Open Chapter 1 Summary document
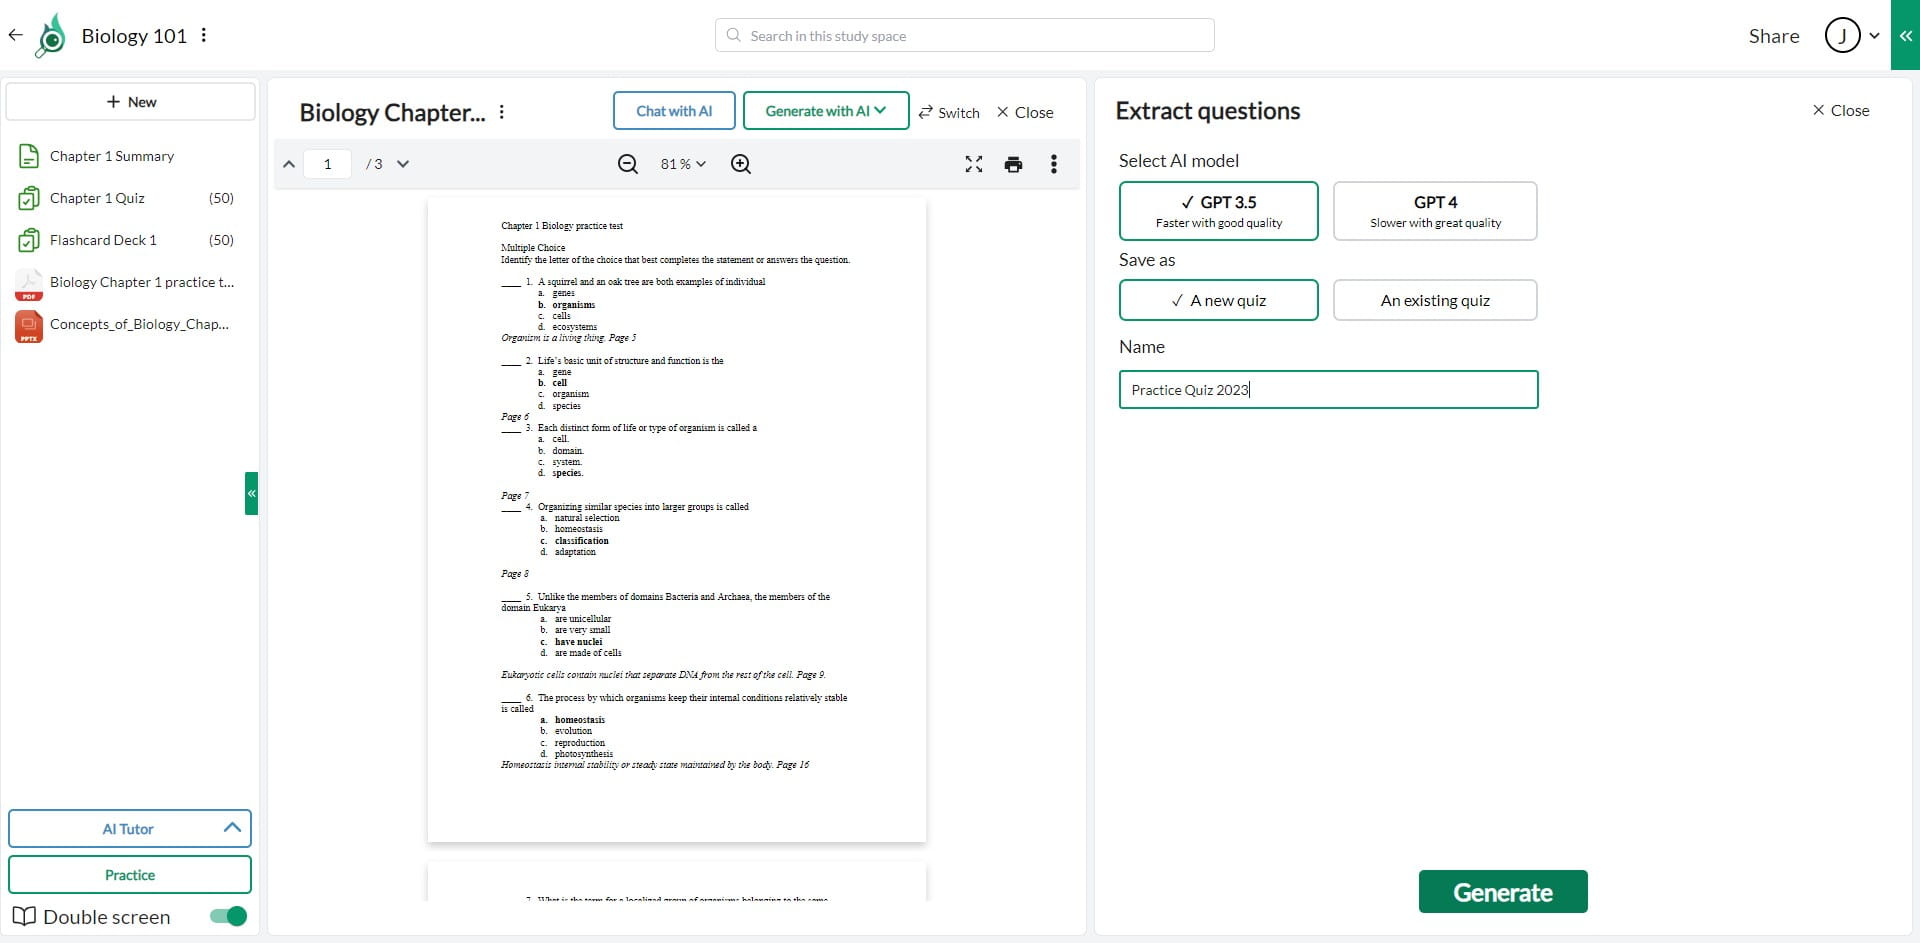This screenshot has width=1920, height=943. click(112, 156)
